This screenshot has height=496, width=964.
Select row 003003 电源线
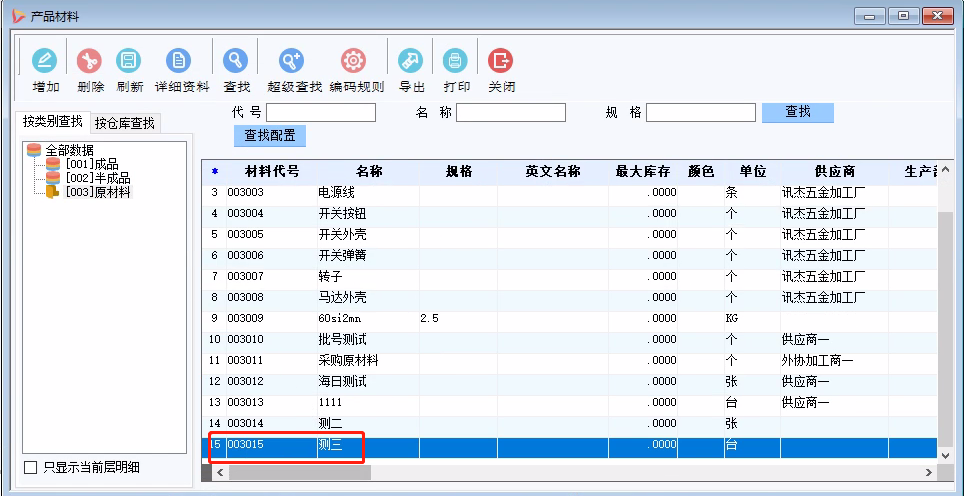(x=569, y=193)
